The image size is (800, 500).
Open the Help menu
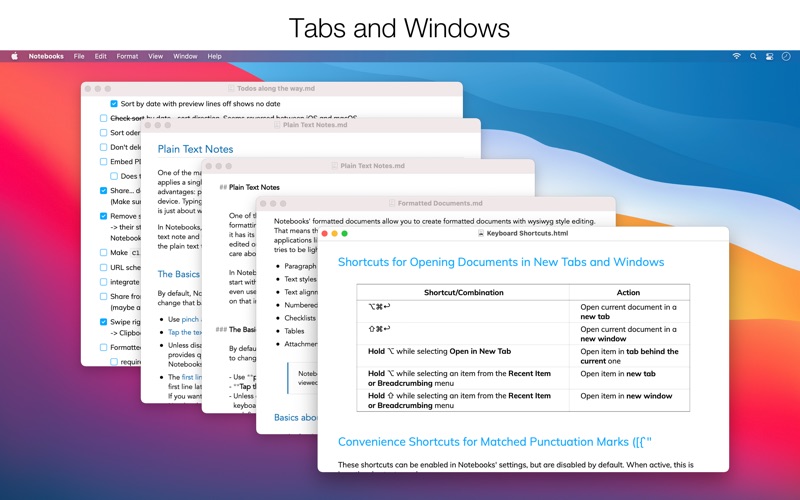(x=214, y=56)
